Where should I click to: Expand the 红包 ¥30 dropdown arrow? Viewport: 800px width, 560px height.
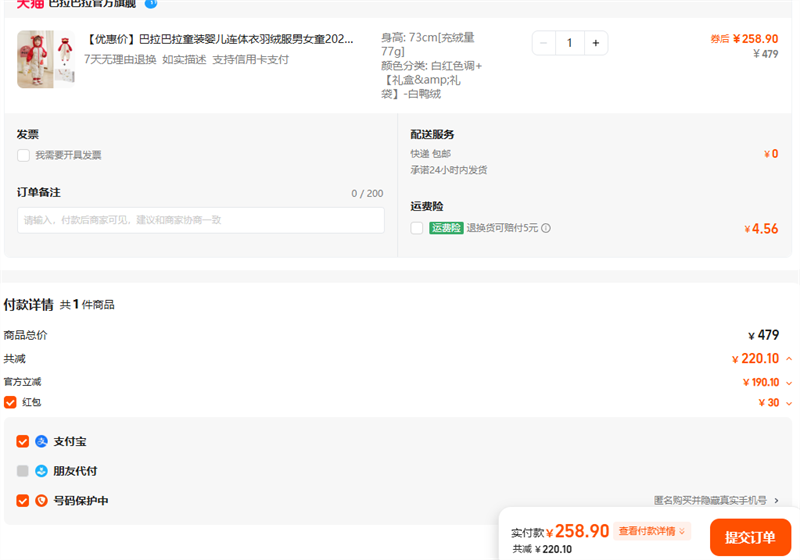tap(789, 403)
